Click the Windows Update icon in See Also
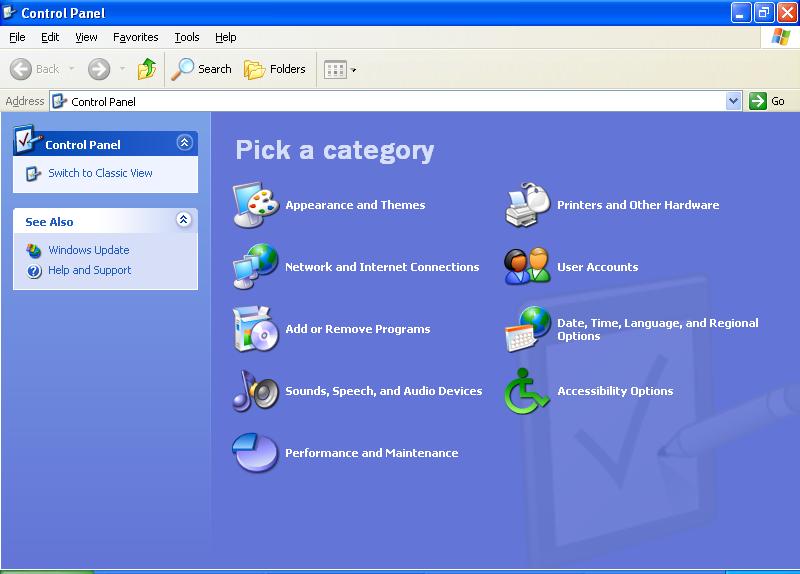Screen dimensions: 800x574 [x=34, y=250]
